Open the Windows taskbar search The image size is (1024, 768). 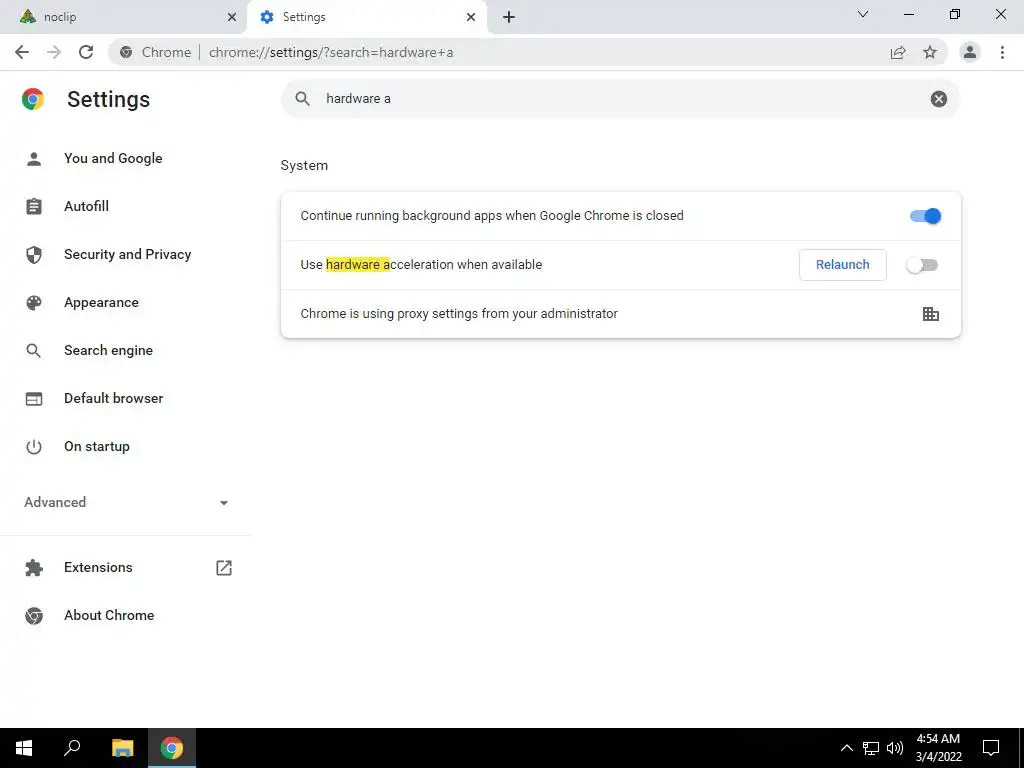[x=72, y=748]
